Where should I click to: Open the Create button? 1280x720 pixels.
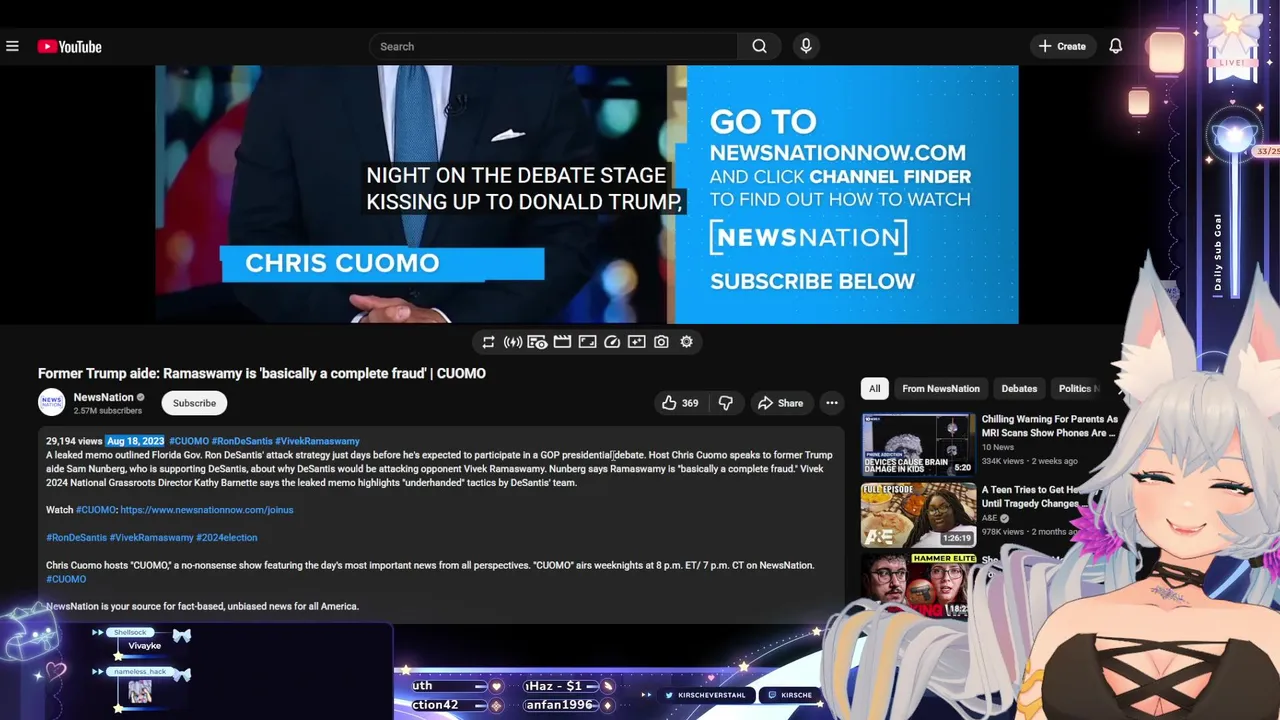(1062, 46)
